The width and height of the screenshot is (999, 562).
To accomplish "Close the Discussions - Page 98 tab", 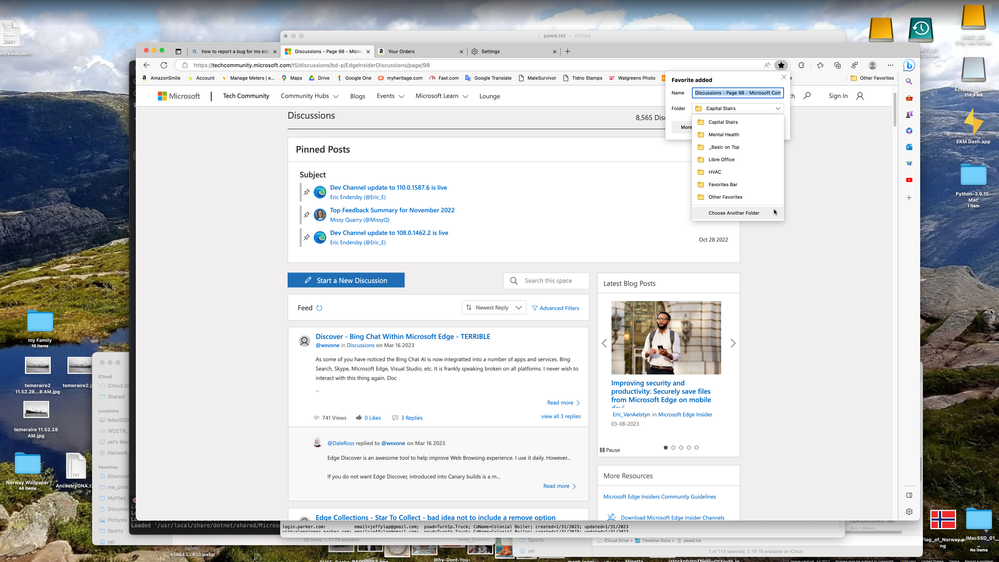I will pos(368,52).
